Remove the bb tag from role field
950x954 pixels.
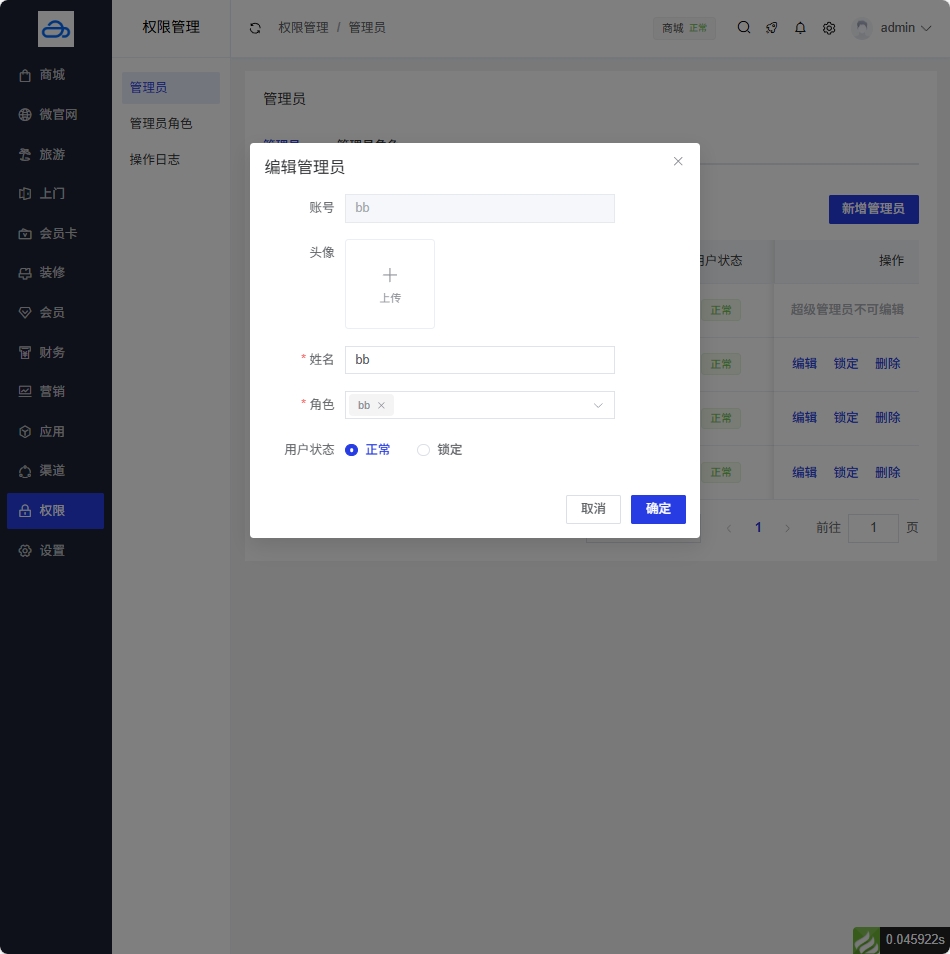tap(381, 405)
